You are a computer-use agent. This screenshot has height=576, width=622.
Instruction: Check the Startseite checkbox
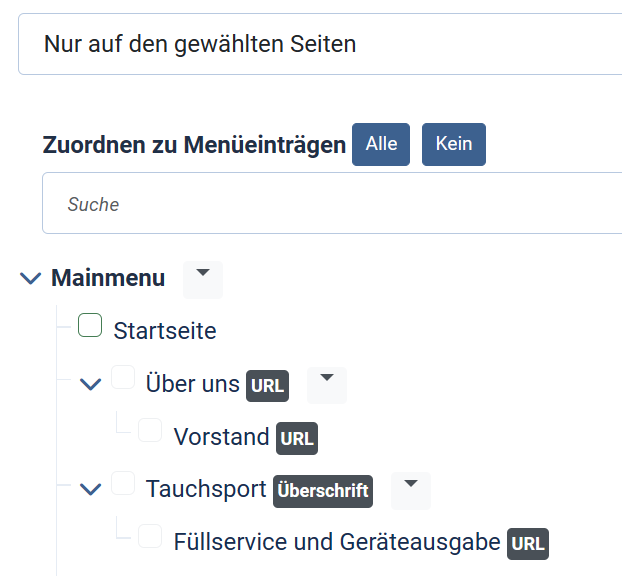click(90, 325)
